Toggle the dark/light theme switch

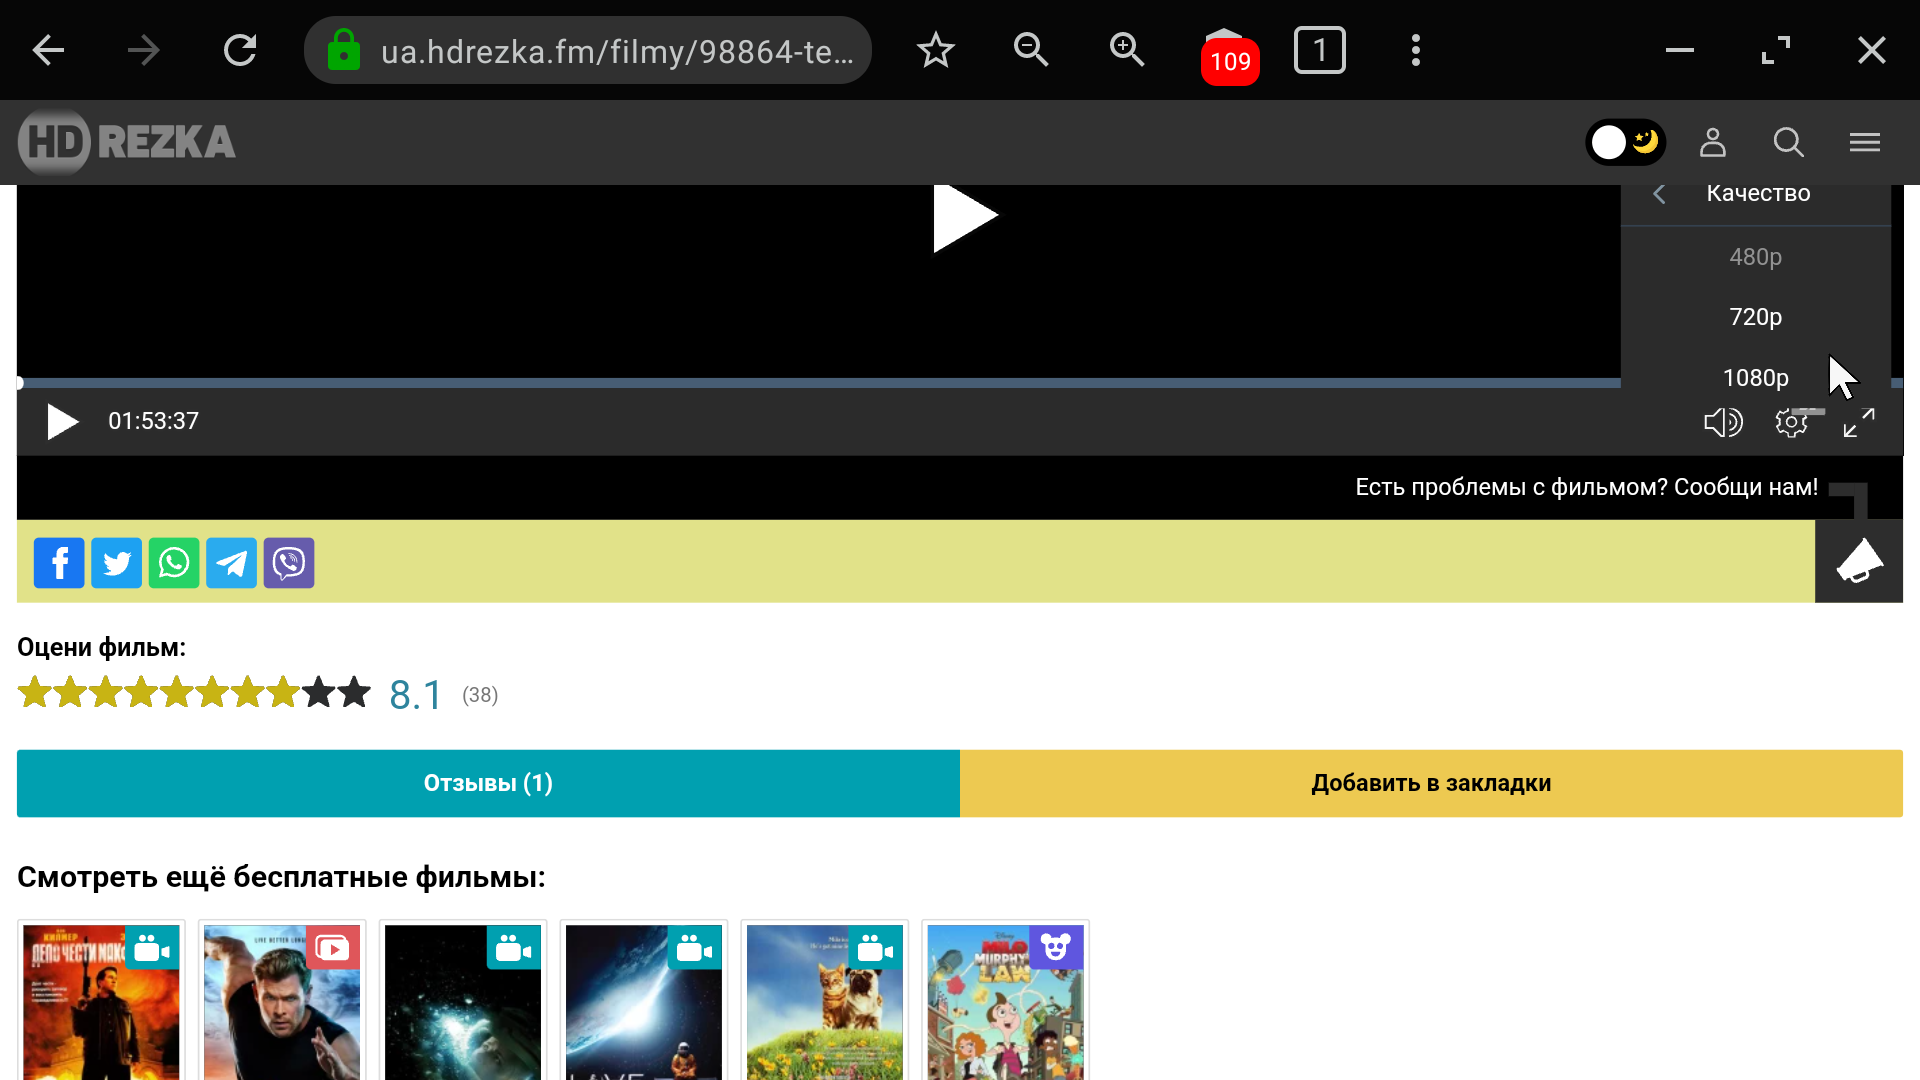click(1626, 142)
